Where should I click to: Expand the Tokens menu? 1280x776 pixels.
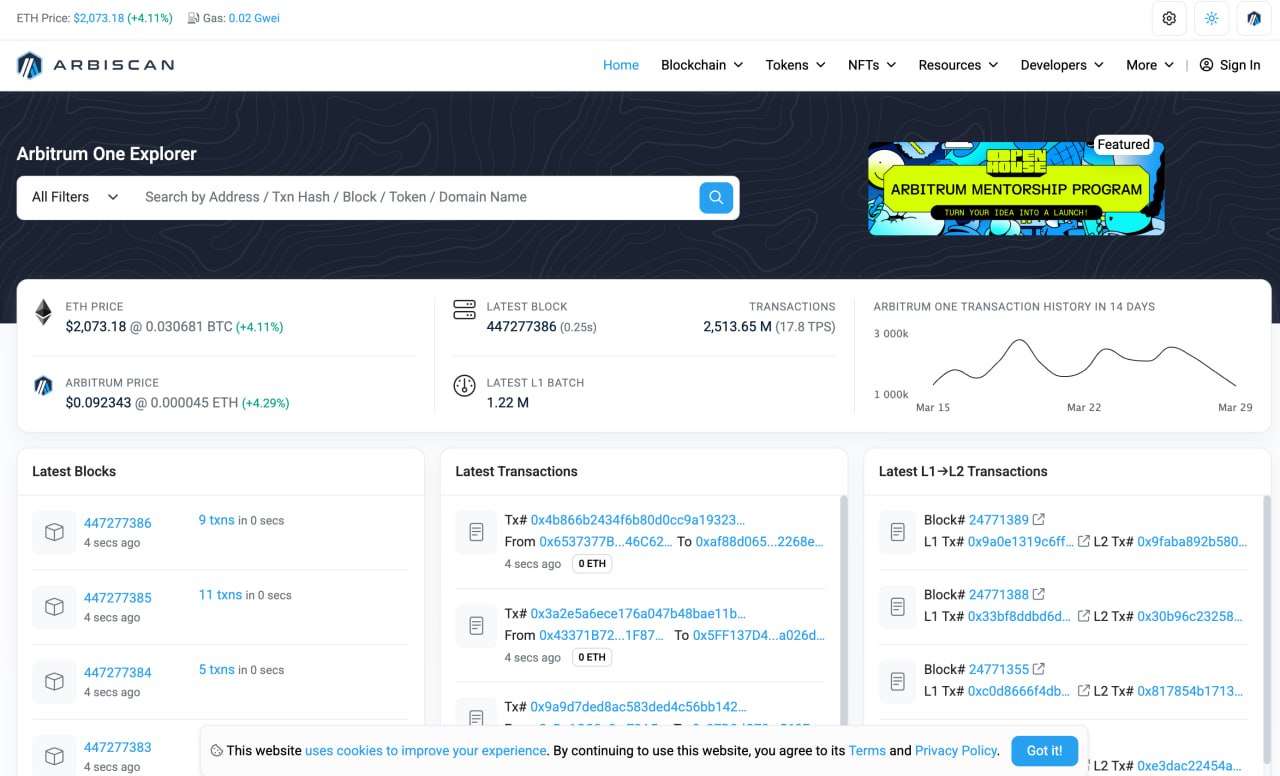point(795,65)
